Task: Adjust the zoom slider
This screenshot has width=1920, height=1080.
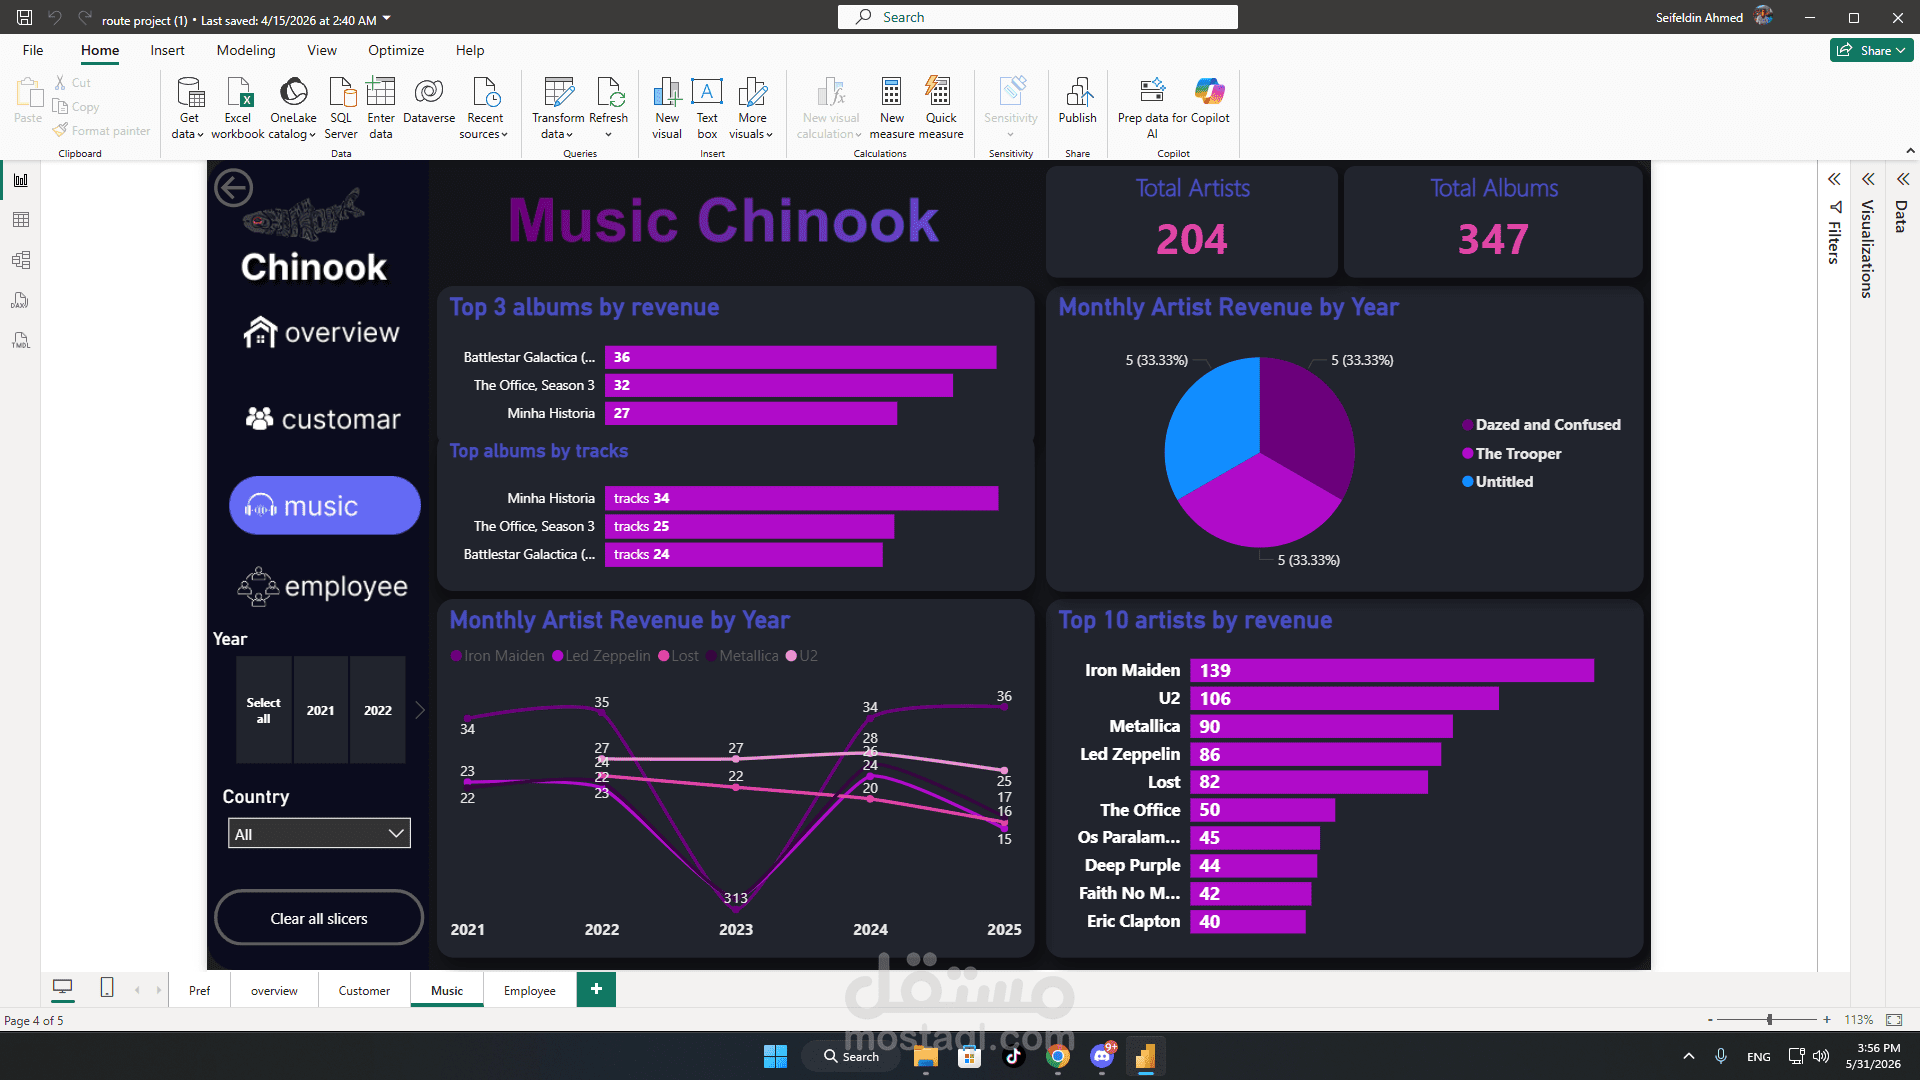Action: 1769,1020
